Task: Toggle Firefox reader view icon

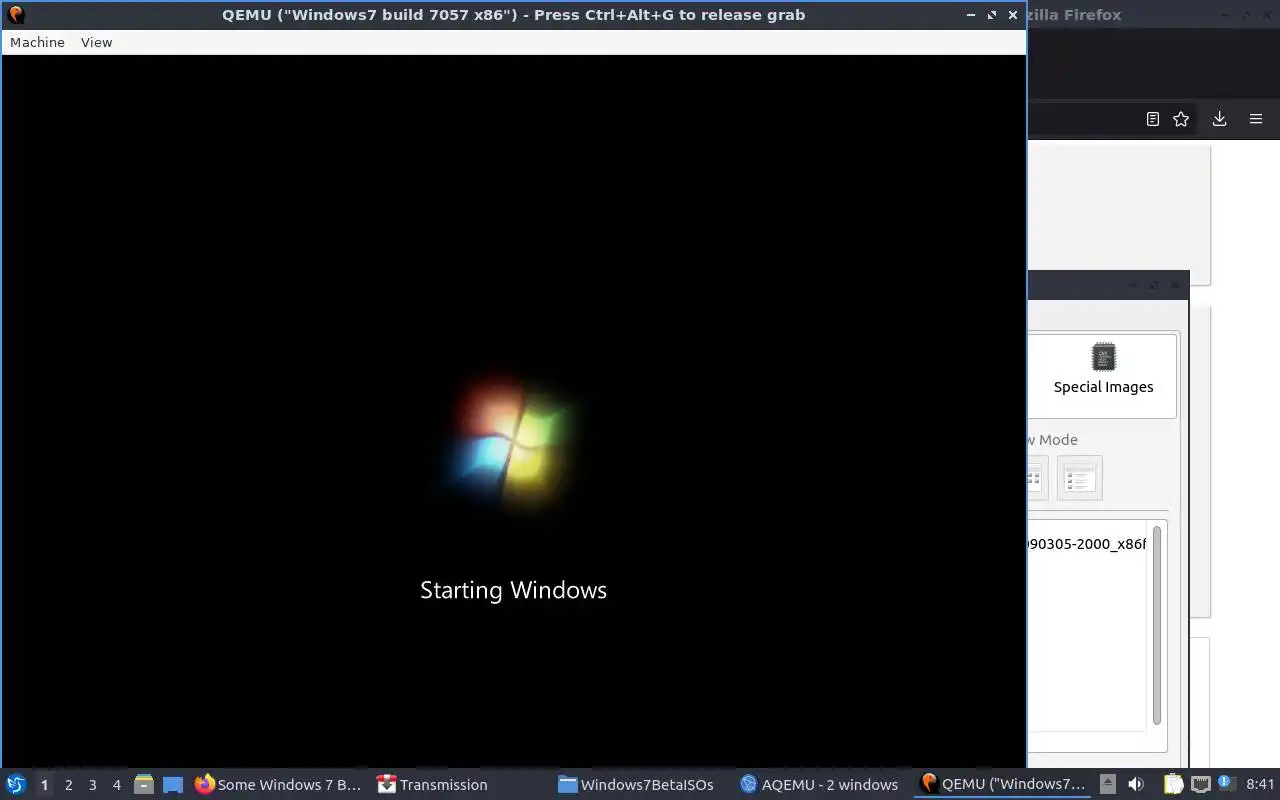Action: pos(1152,119)
